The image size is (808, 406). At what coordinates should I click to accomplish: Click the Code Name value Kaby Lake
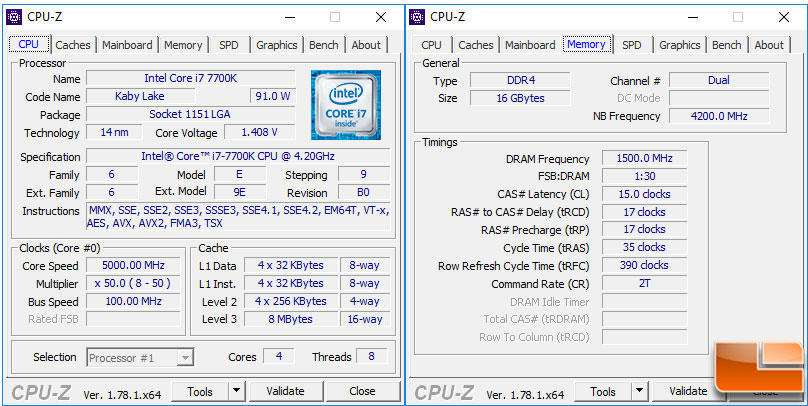(140, 96)
